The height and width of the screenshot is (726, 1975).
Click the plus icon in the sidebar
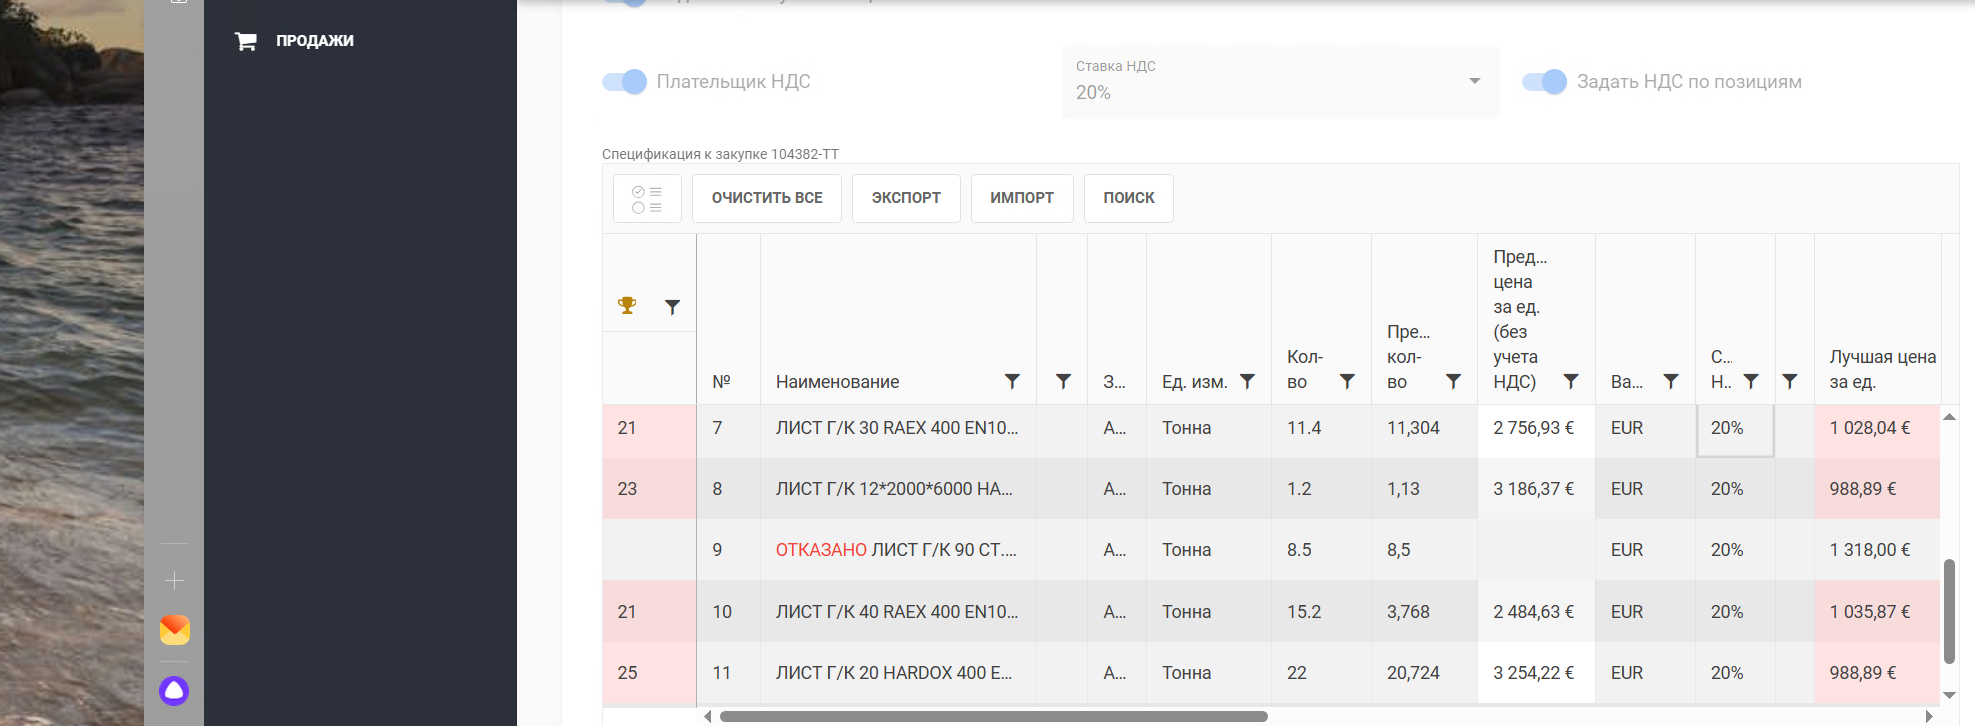tap(174, 581)
